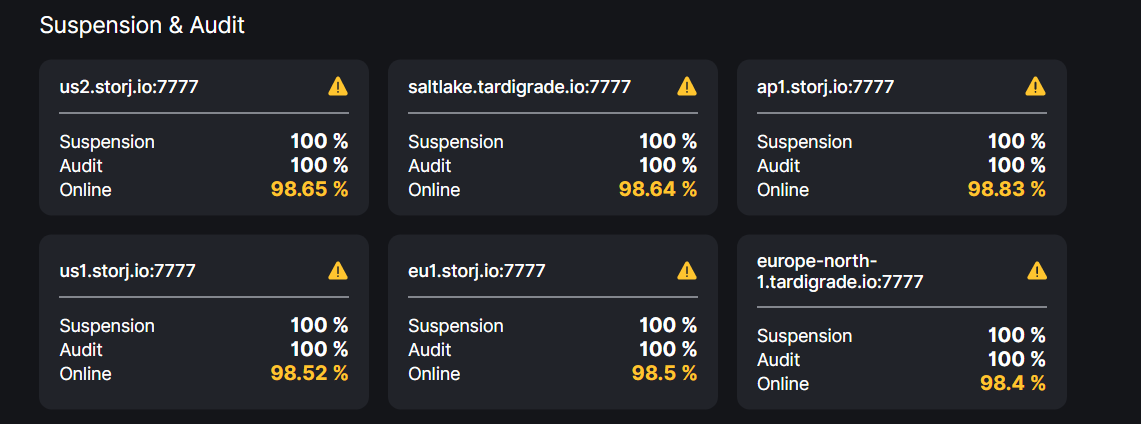Click the 98.83 % online score

pyautogui.click(x=1007, y=190)
